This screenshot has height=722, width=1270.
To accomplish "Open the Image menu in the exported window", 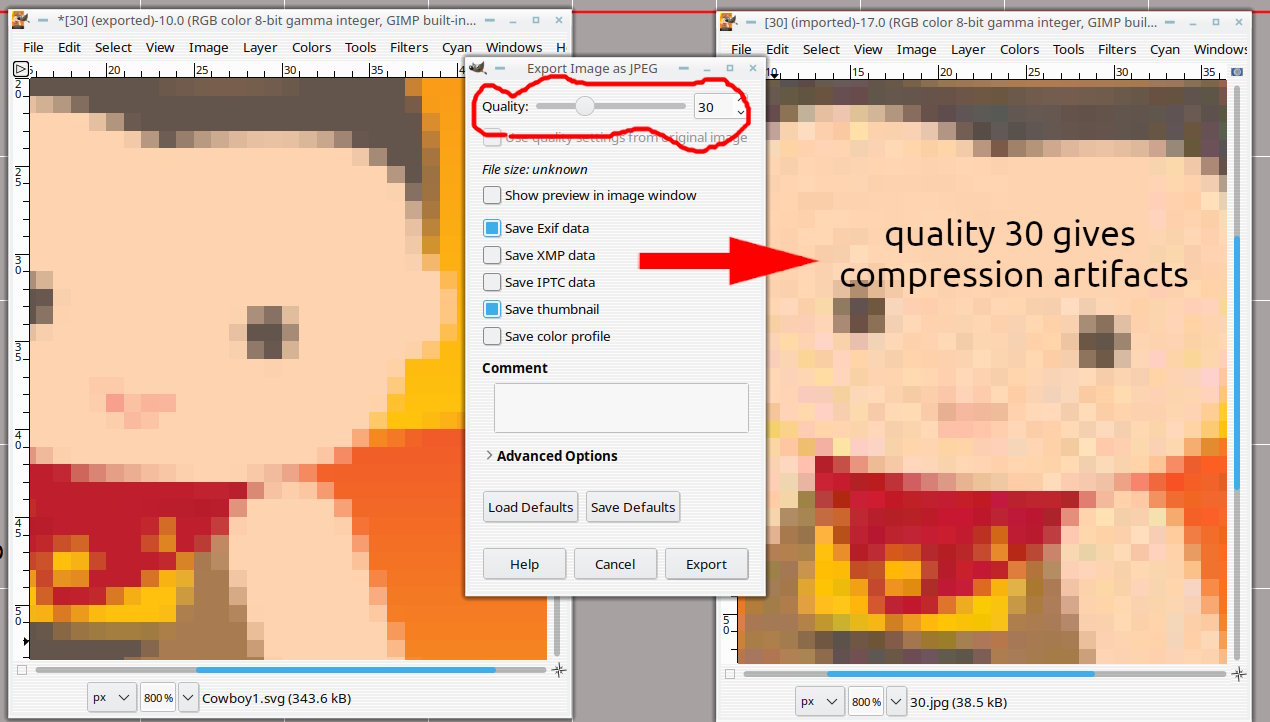I will pyautogui.click(x=209, y=47).
